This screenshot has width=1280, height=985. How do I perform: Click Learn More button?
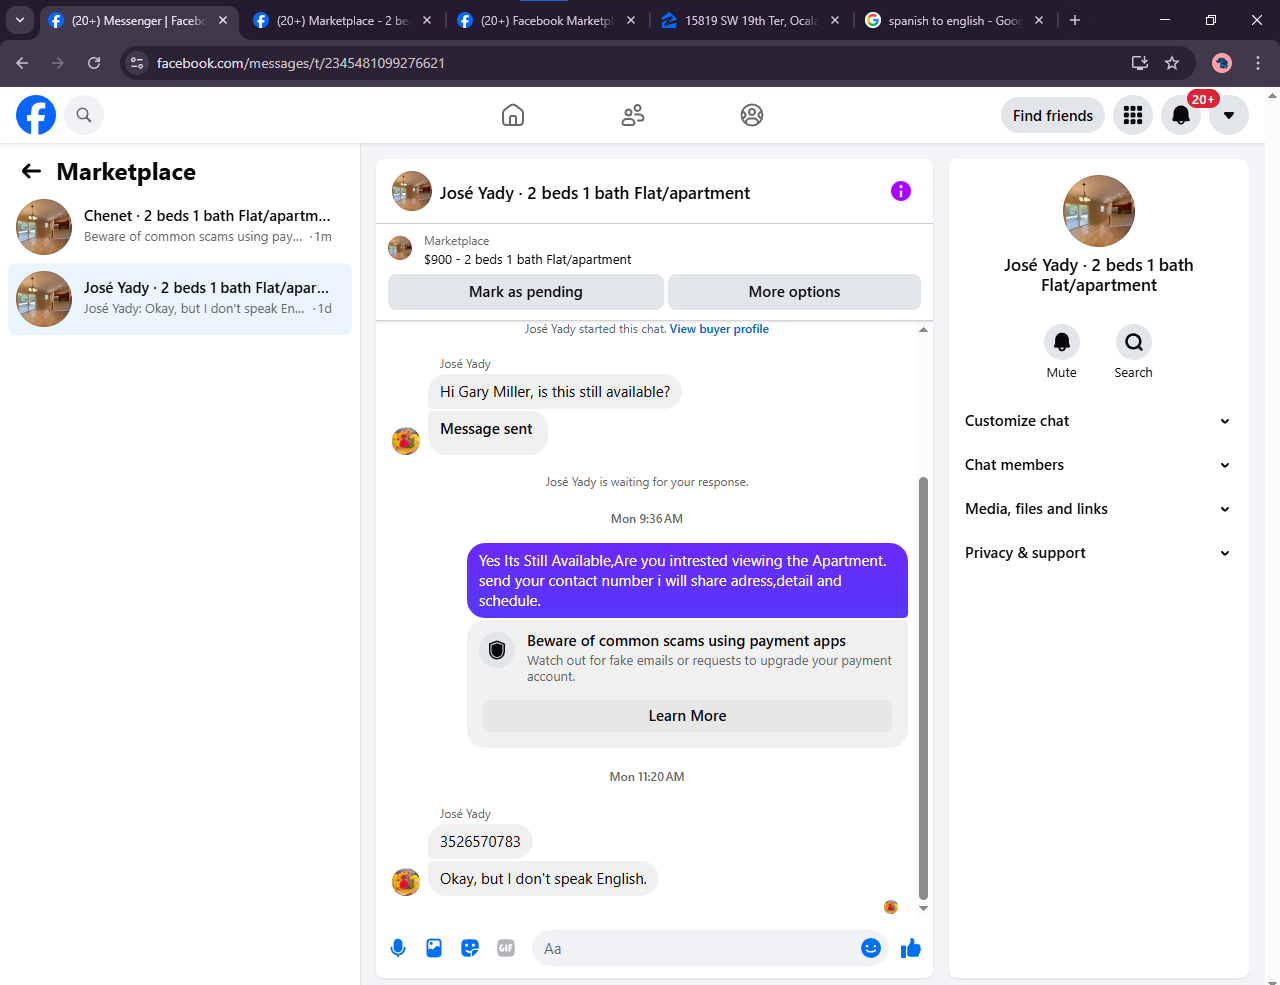pos(687,716)
